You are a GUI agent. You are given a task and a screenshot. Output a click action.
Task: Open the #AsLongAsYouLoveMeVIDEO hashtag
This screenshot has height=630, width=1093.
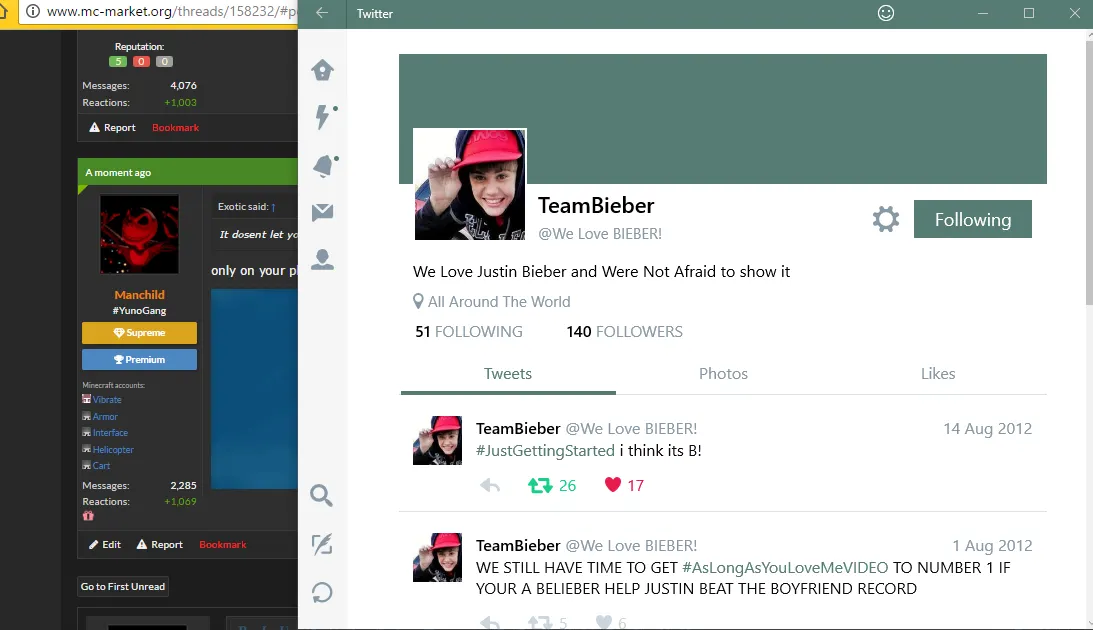785,568
